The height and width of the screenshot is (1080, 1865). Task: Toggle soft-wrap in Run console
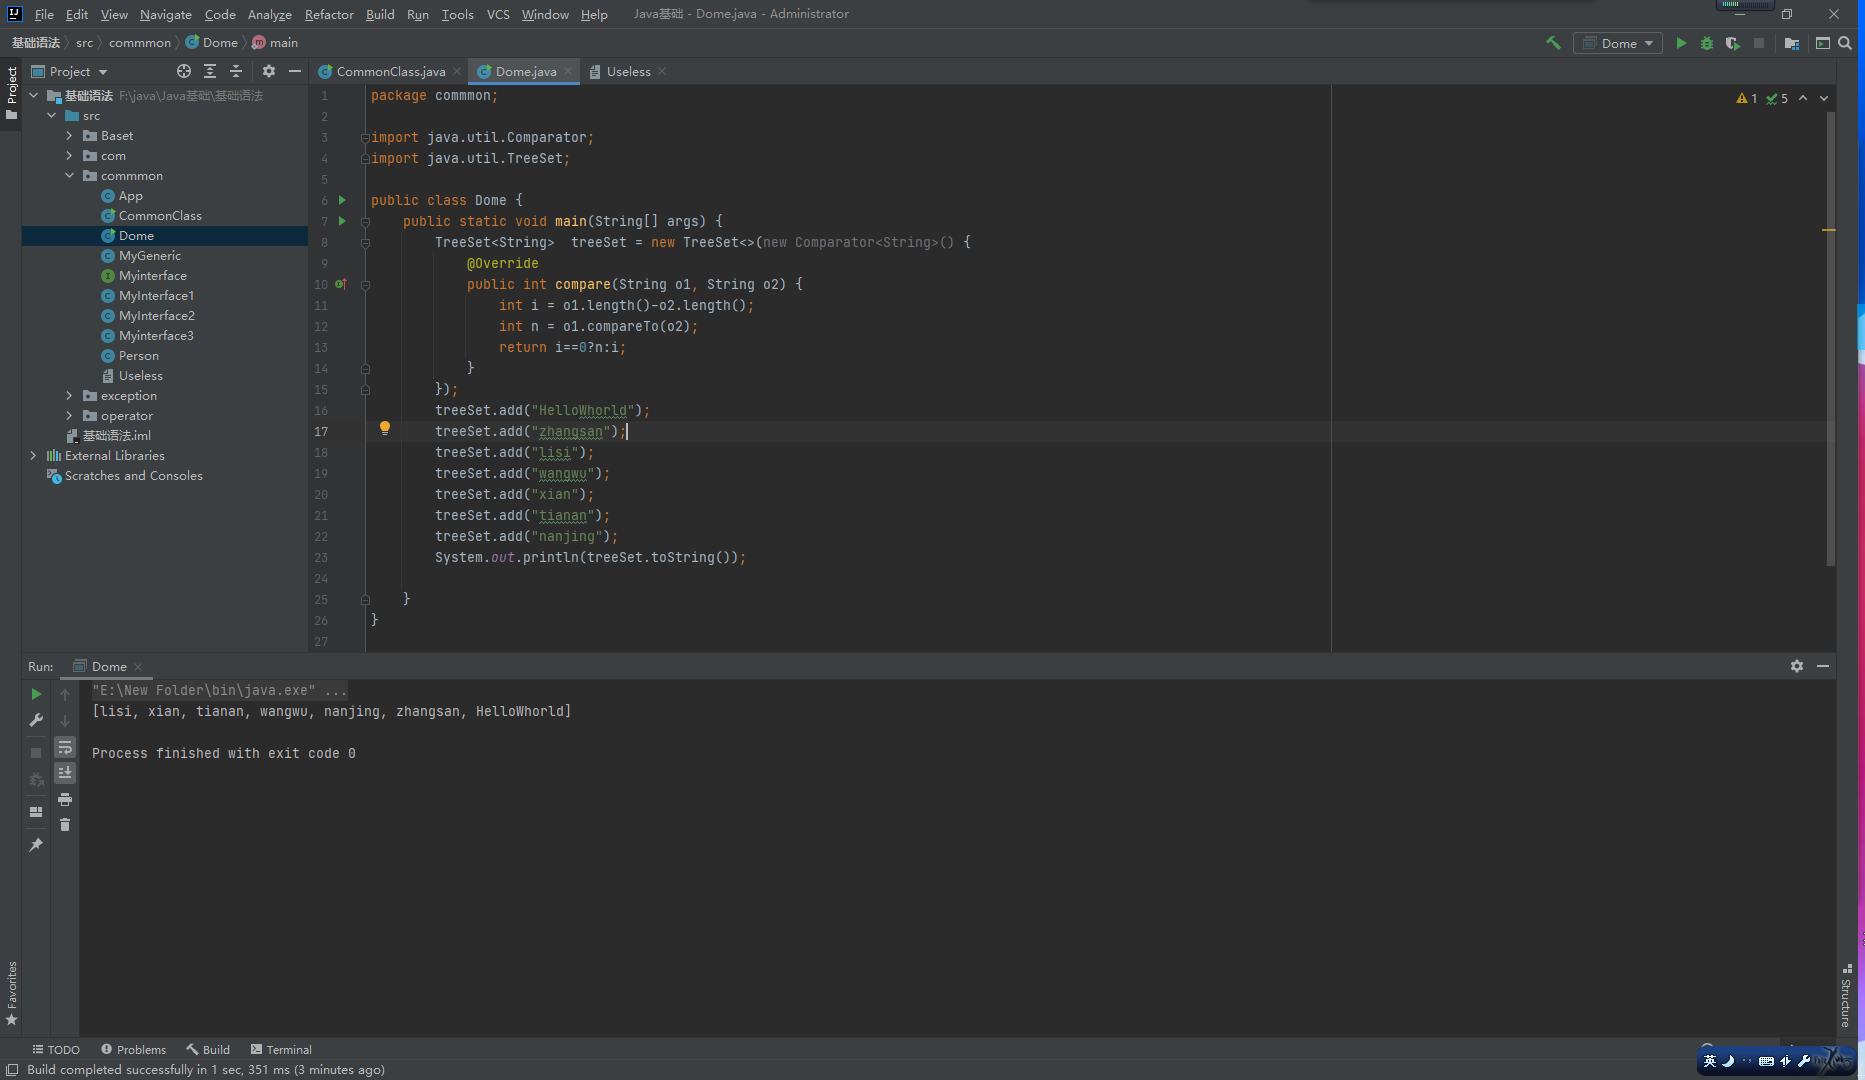(x=65, y=747)
